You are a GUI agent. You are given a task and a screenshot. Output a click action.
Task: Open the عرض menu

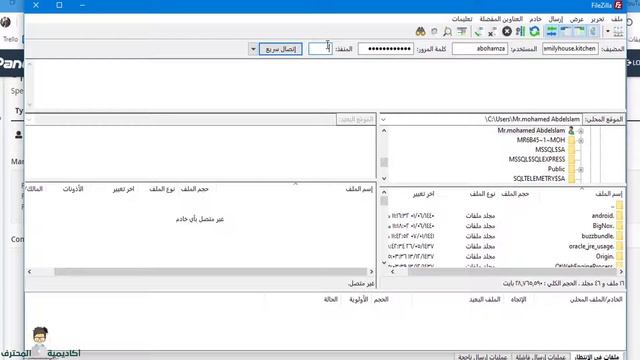tap(576, 19)
